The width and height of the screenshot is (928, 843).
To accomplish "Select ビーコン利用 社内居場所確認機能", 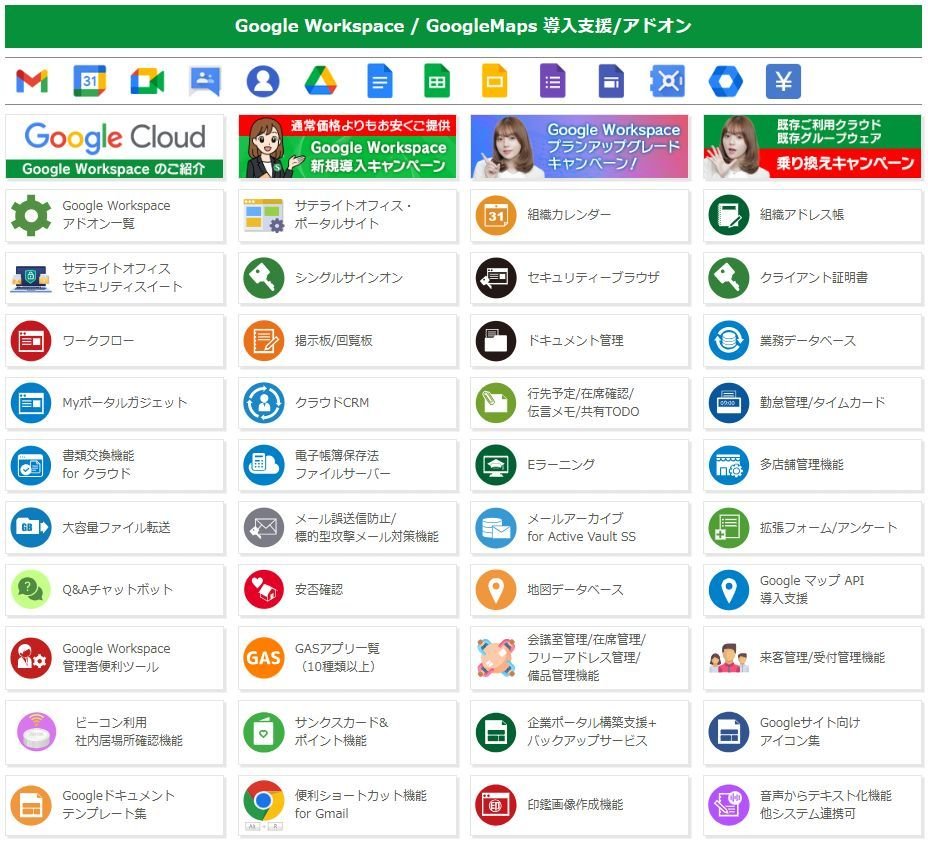I will tap(115, 732).
